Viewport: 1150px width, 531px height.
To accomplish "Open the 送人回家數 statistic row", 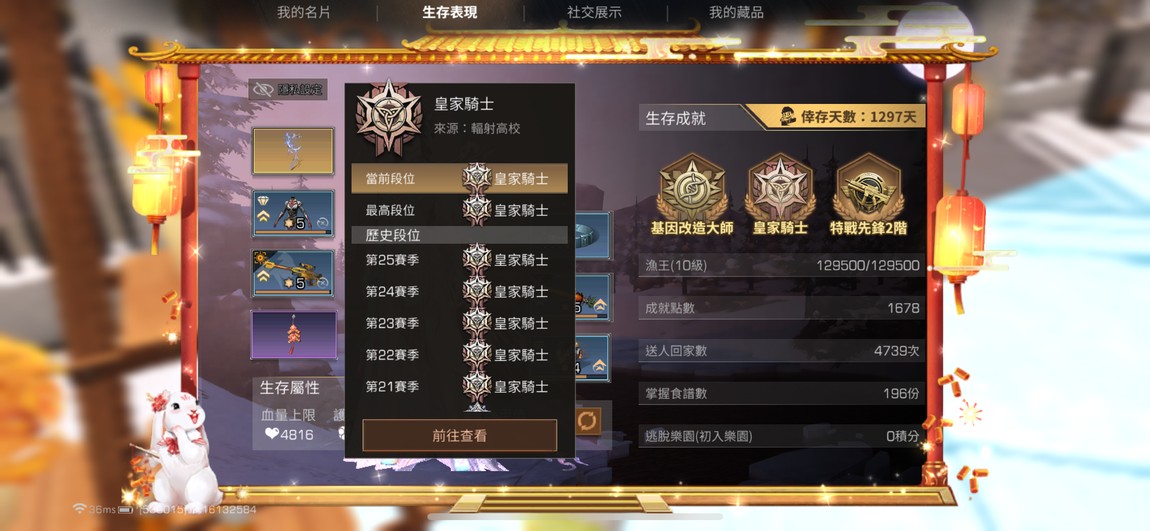I will [x=782, y=351].
